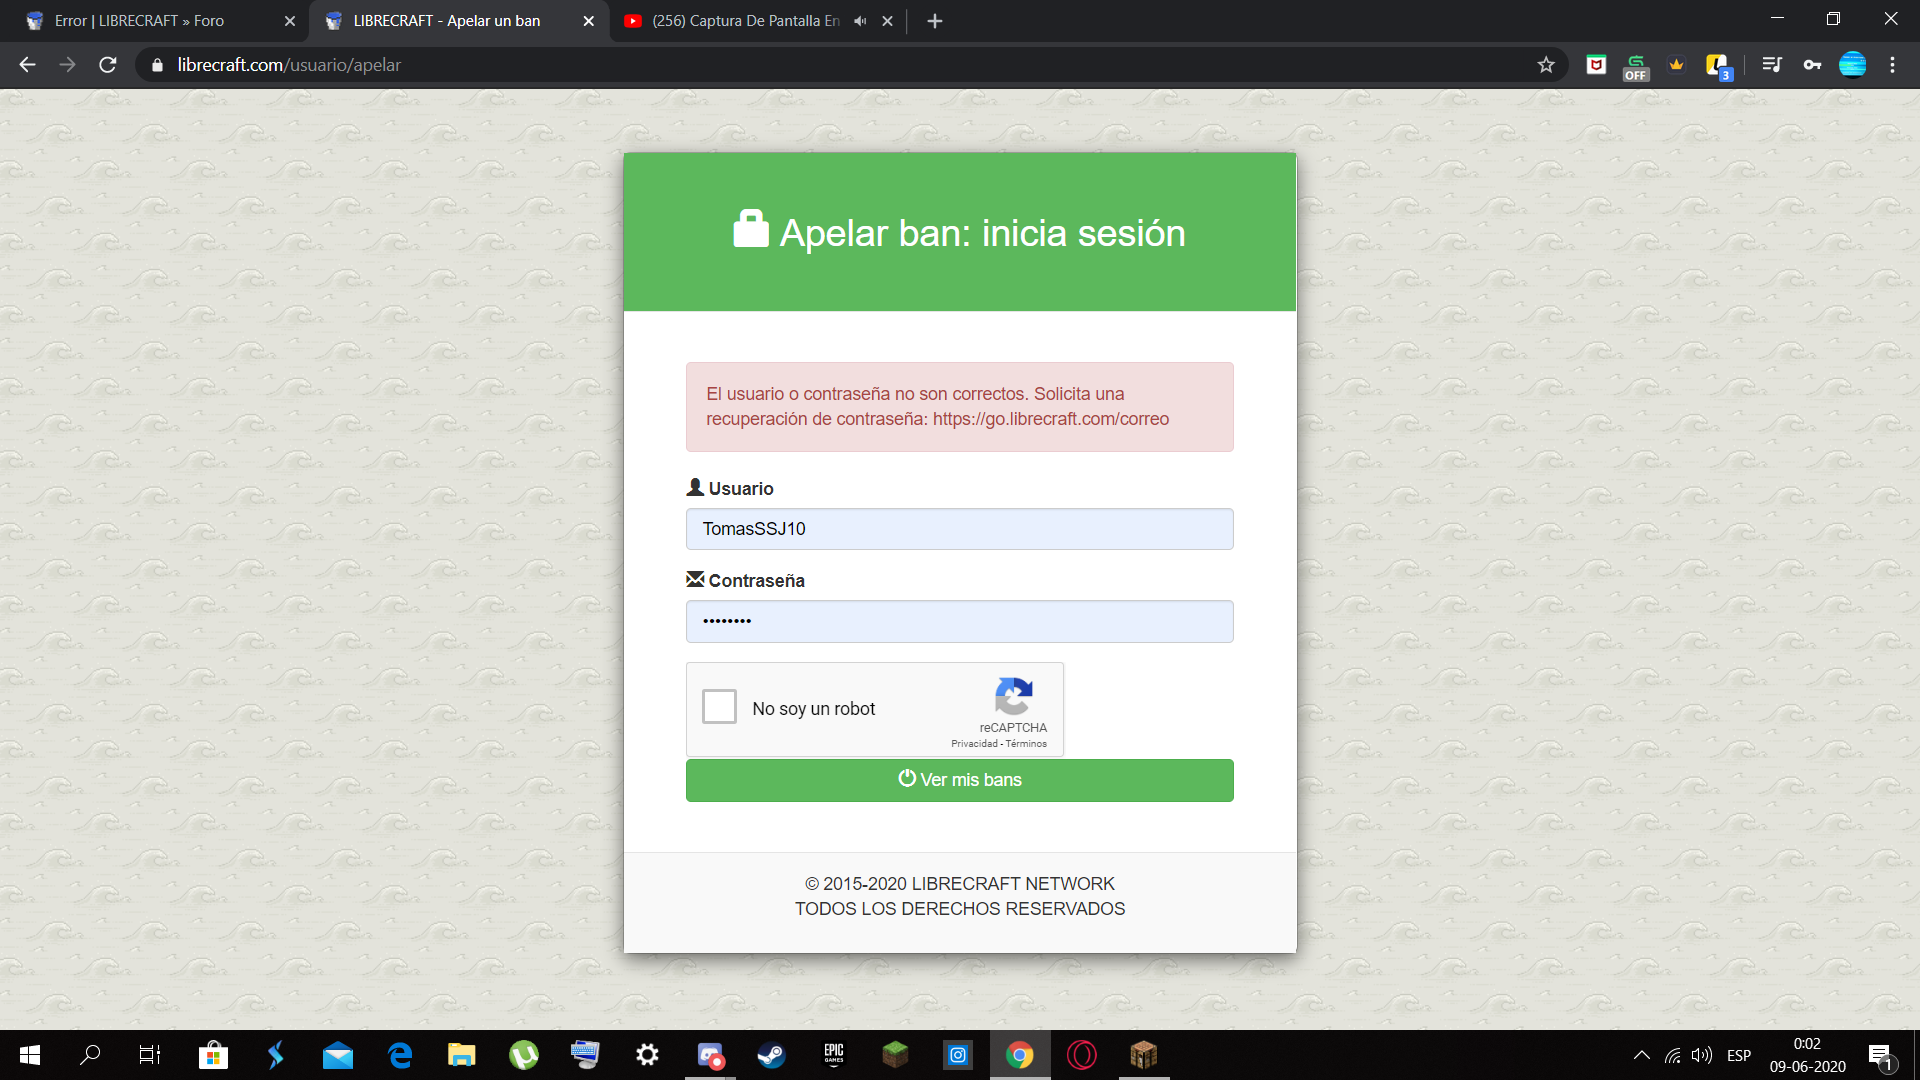Open Privacidad link in reCAPTCHA
The width and height of the screenshot is (1920, 1080).
pyautogui.click(x=973, y=744)
